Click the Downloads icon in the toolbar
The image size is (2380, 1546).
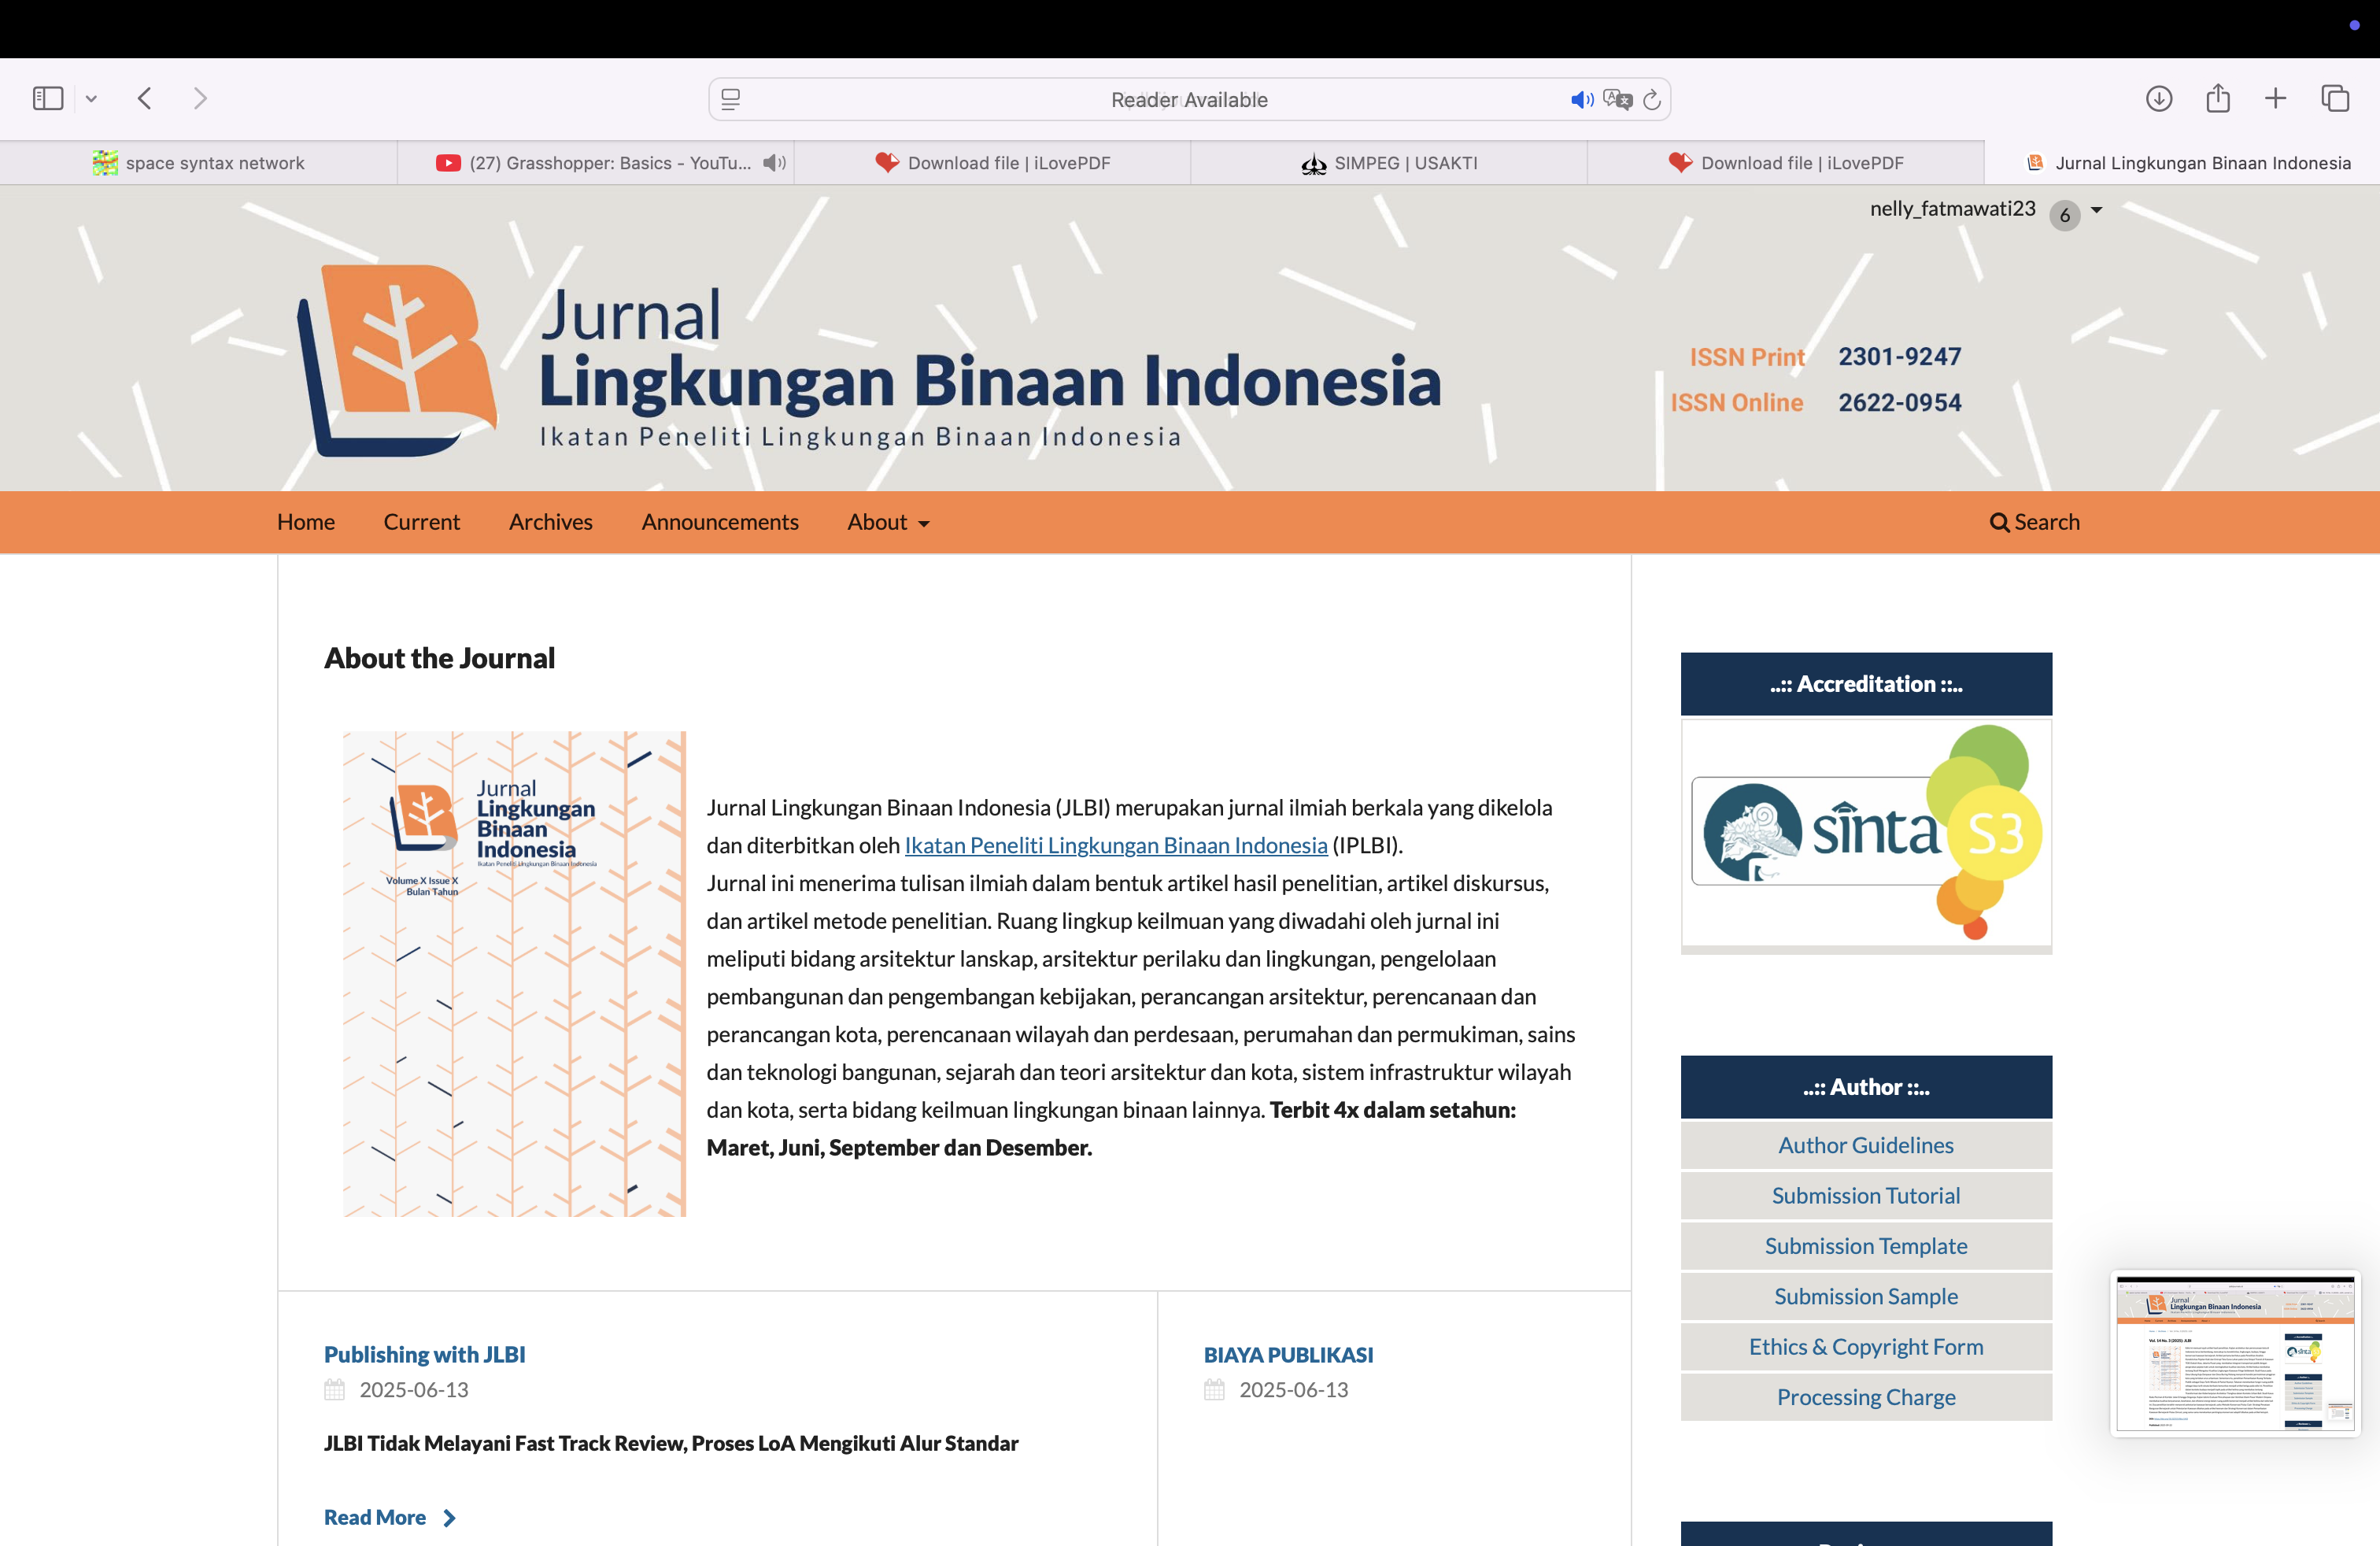pos(2158,98)
